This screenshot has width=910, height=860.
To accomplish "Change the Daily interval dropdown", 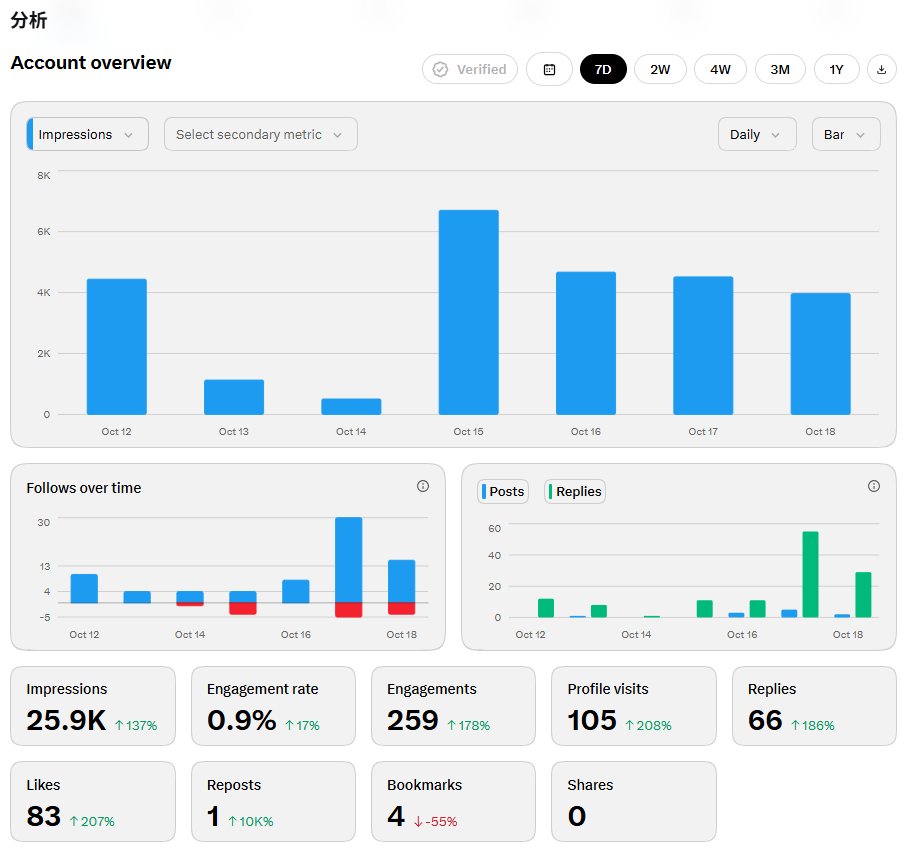I will [757, 135].
